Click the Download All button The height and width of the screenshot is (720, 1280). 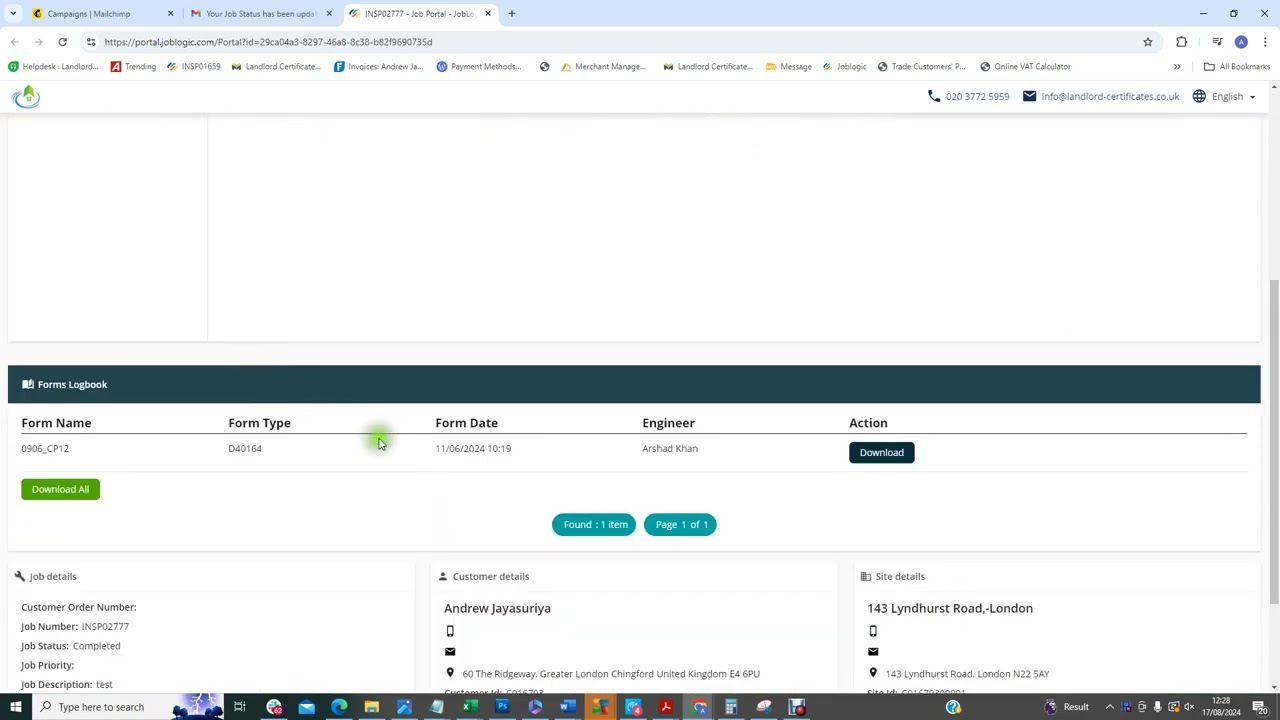click(60, 489)
